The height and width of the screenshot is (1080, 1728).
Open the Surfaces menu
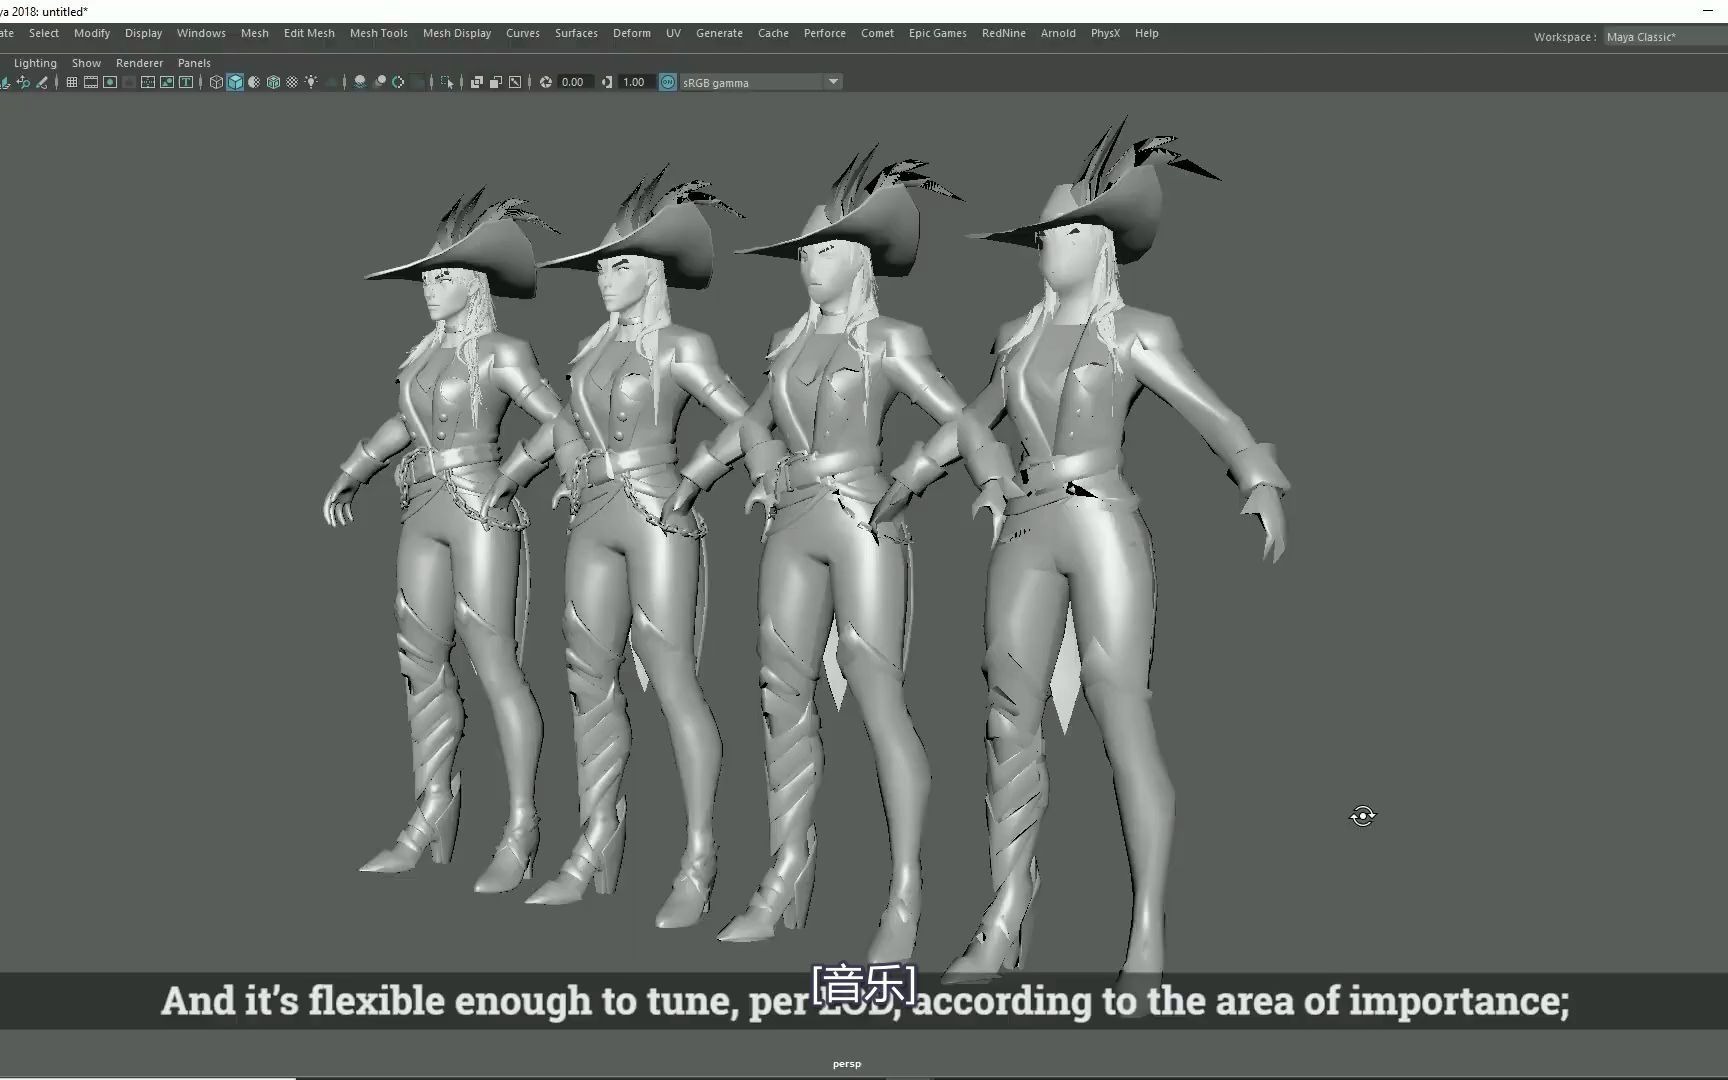pyautogui.click(x=576, y=33)
